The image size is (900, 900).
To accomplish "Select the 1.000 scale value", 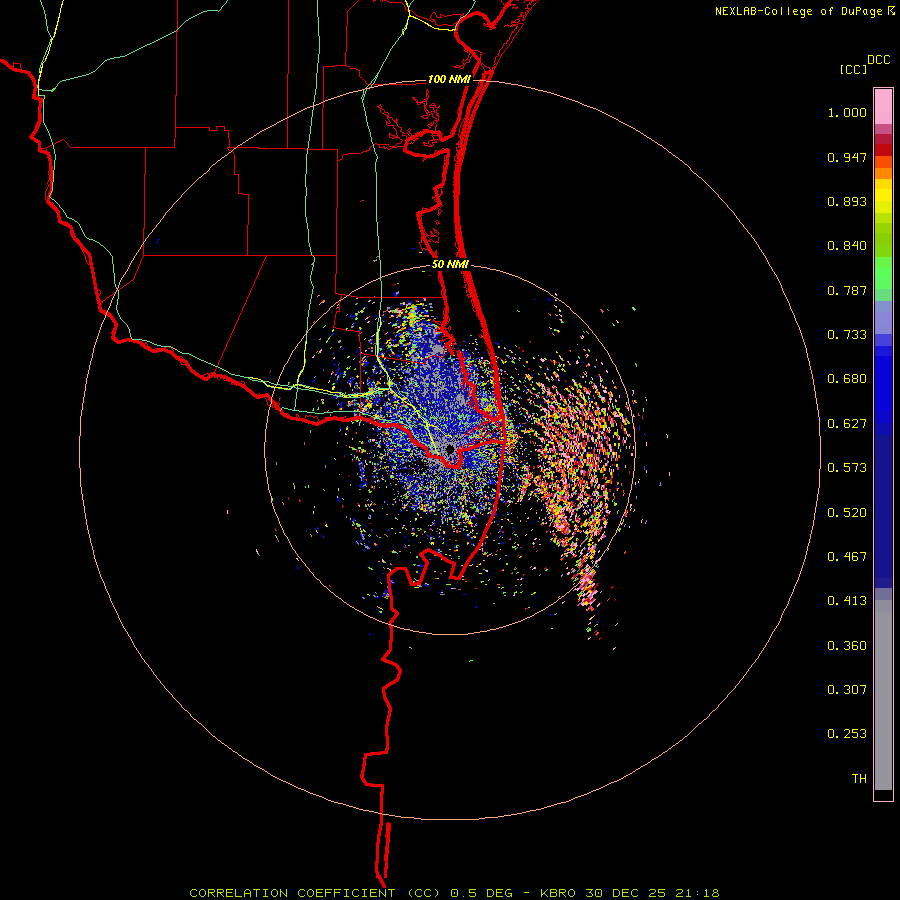I will 847,112.
